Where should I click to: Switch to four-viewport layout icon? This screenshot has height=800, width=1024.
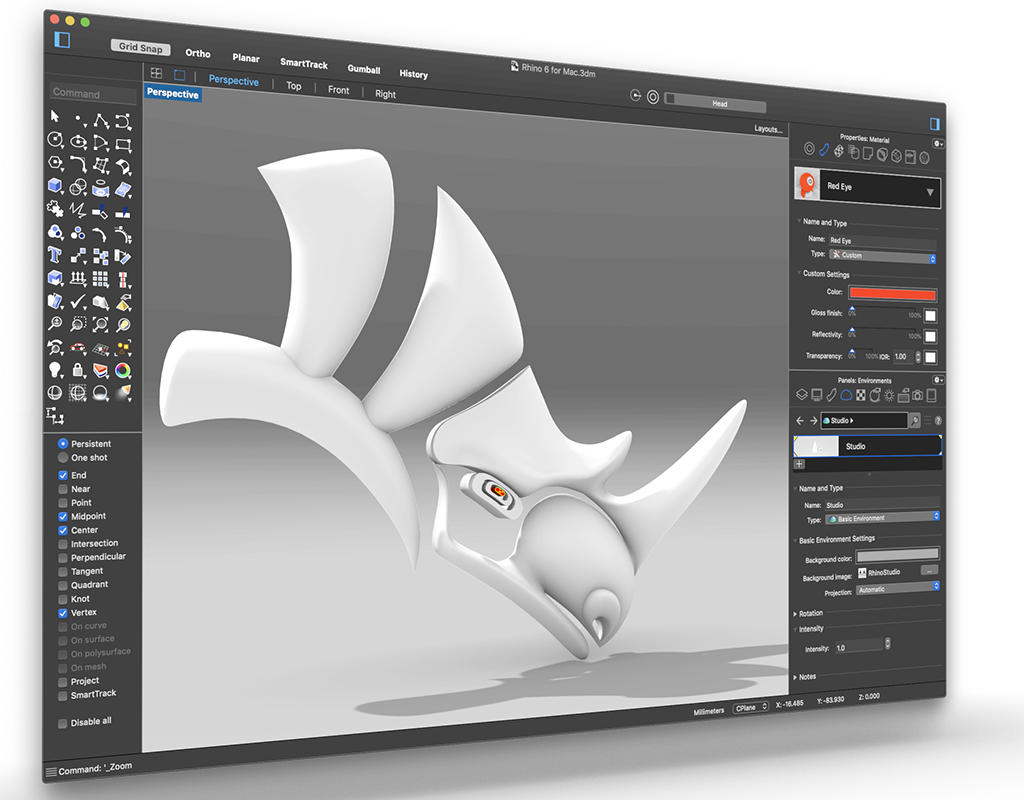pos(156,72)
